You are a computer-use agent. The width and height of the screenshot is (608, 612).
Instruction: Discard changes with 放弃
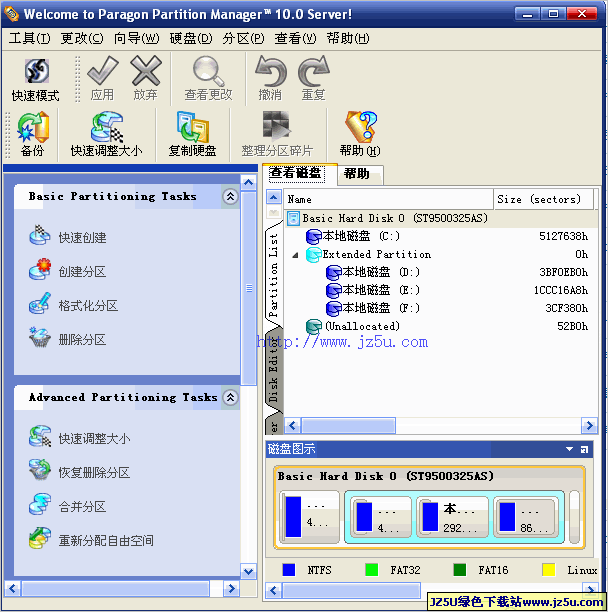point(145,80)
